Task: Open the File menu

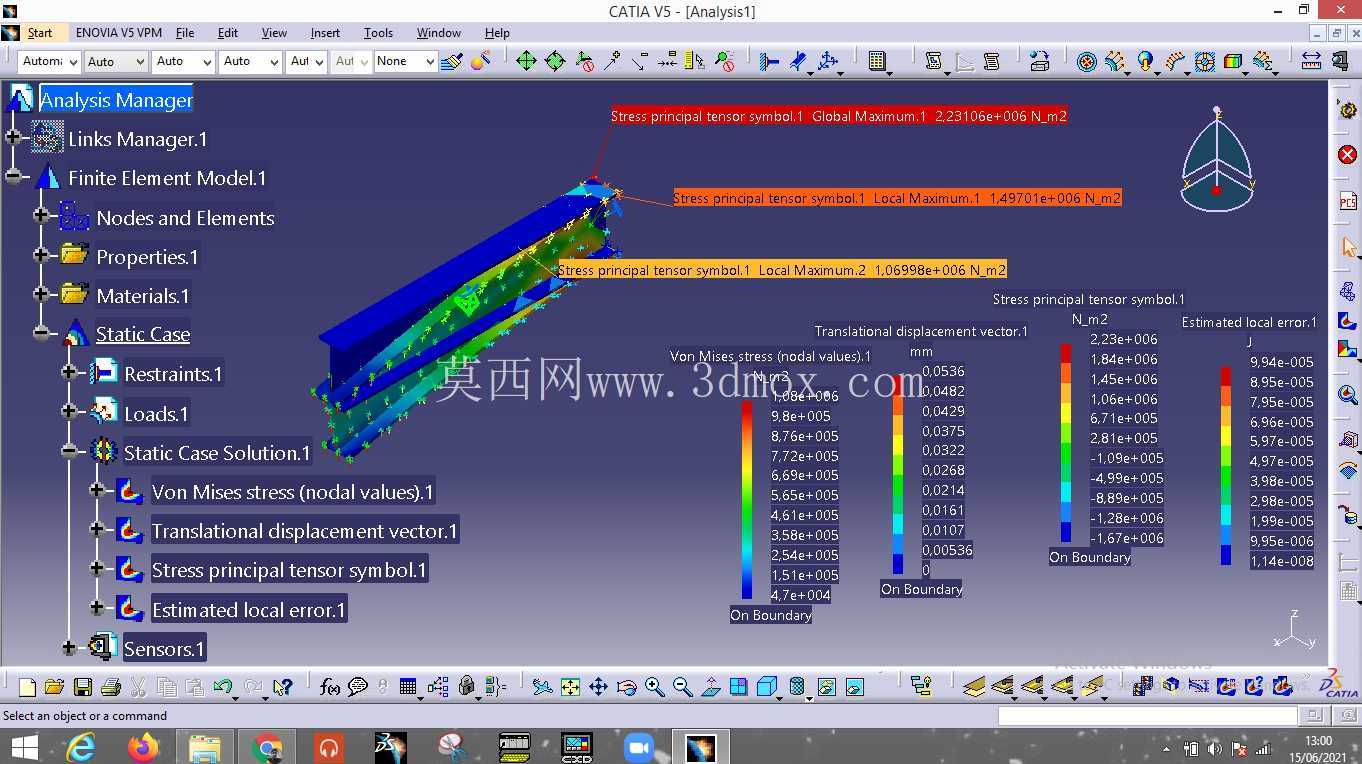Action: pyautogui.click(x=185, y=33)
